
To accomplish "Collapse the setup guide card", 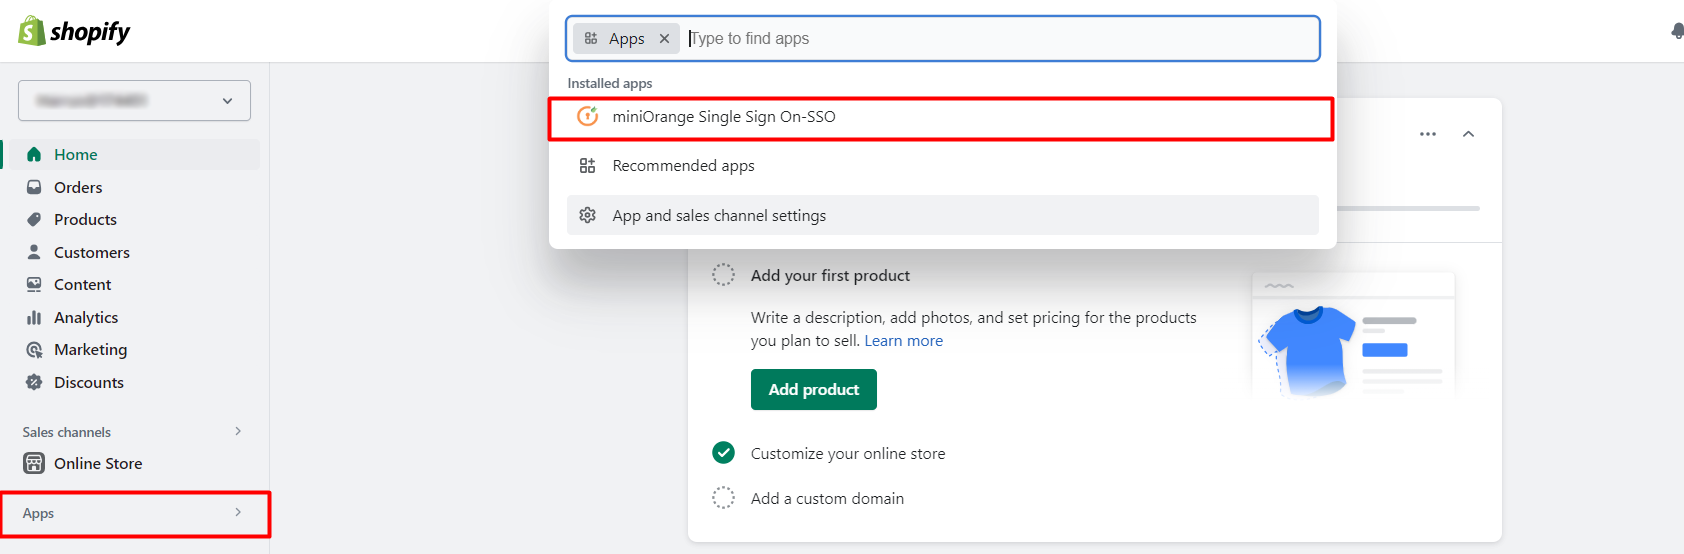I will point(1468,134).
